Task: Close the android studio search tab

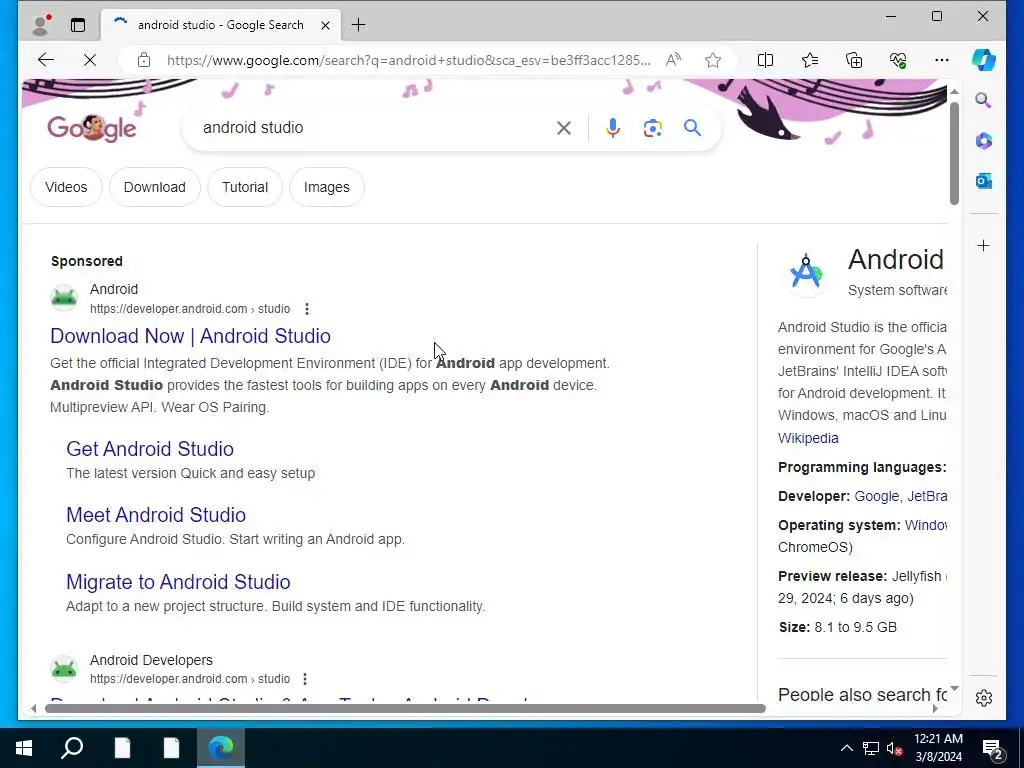Action: 325,25
